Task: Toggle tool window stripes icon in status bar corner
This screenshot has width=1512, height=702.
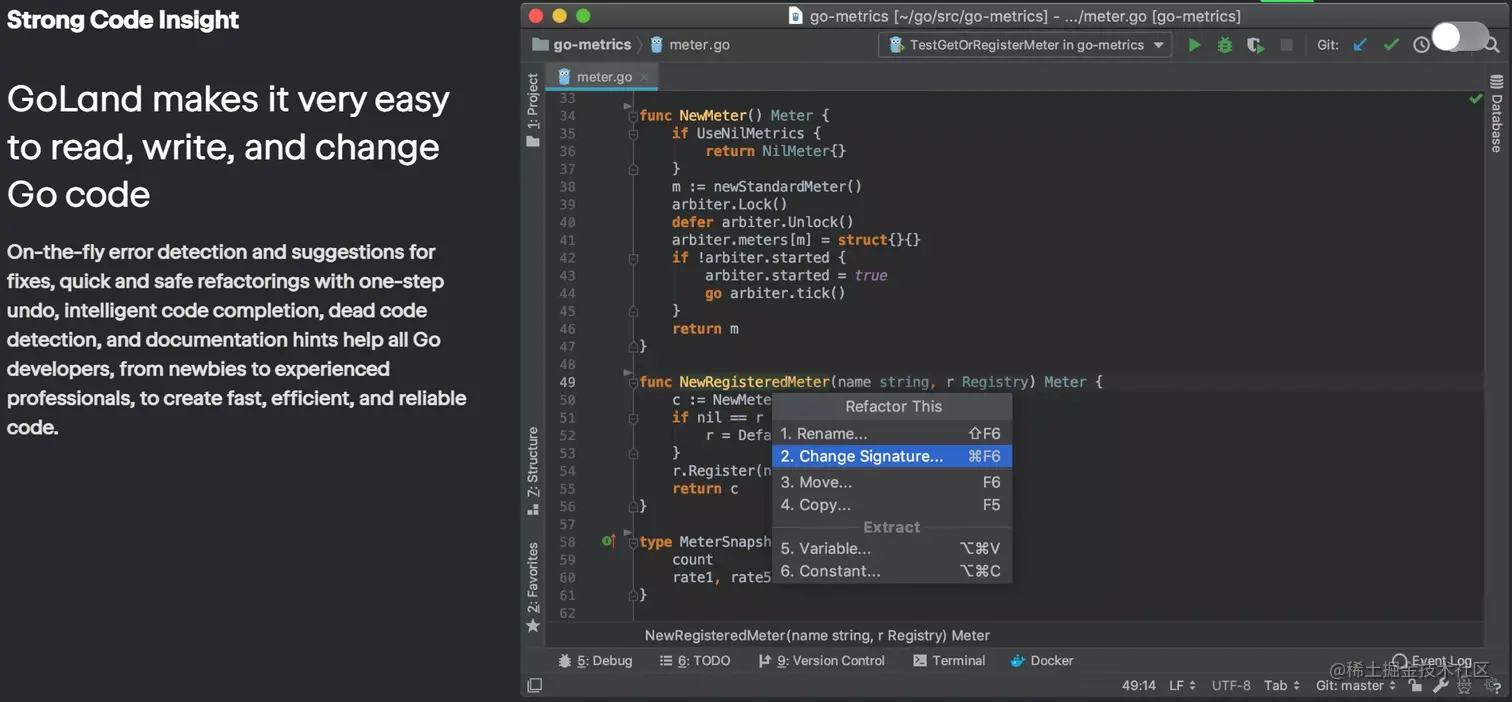Action: [x=535, y=686]
